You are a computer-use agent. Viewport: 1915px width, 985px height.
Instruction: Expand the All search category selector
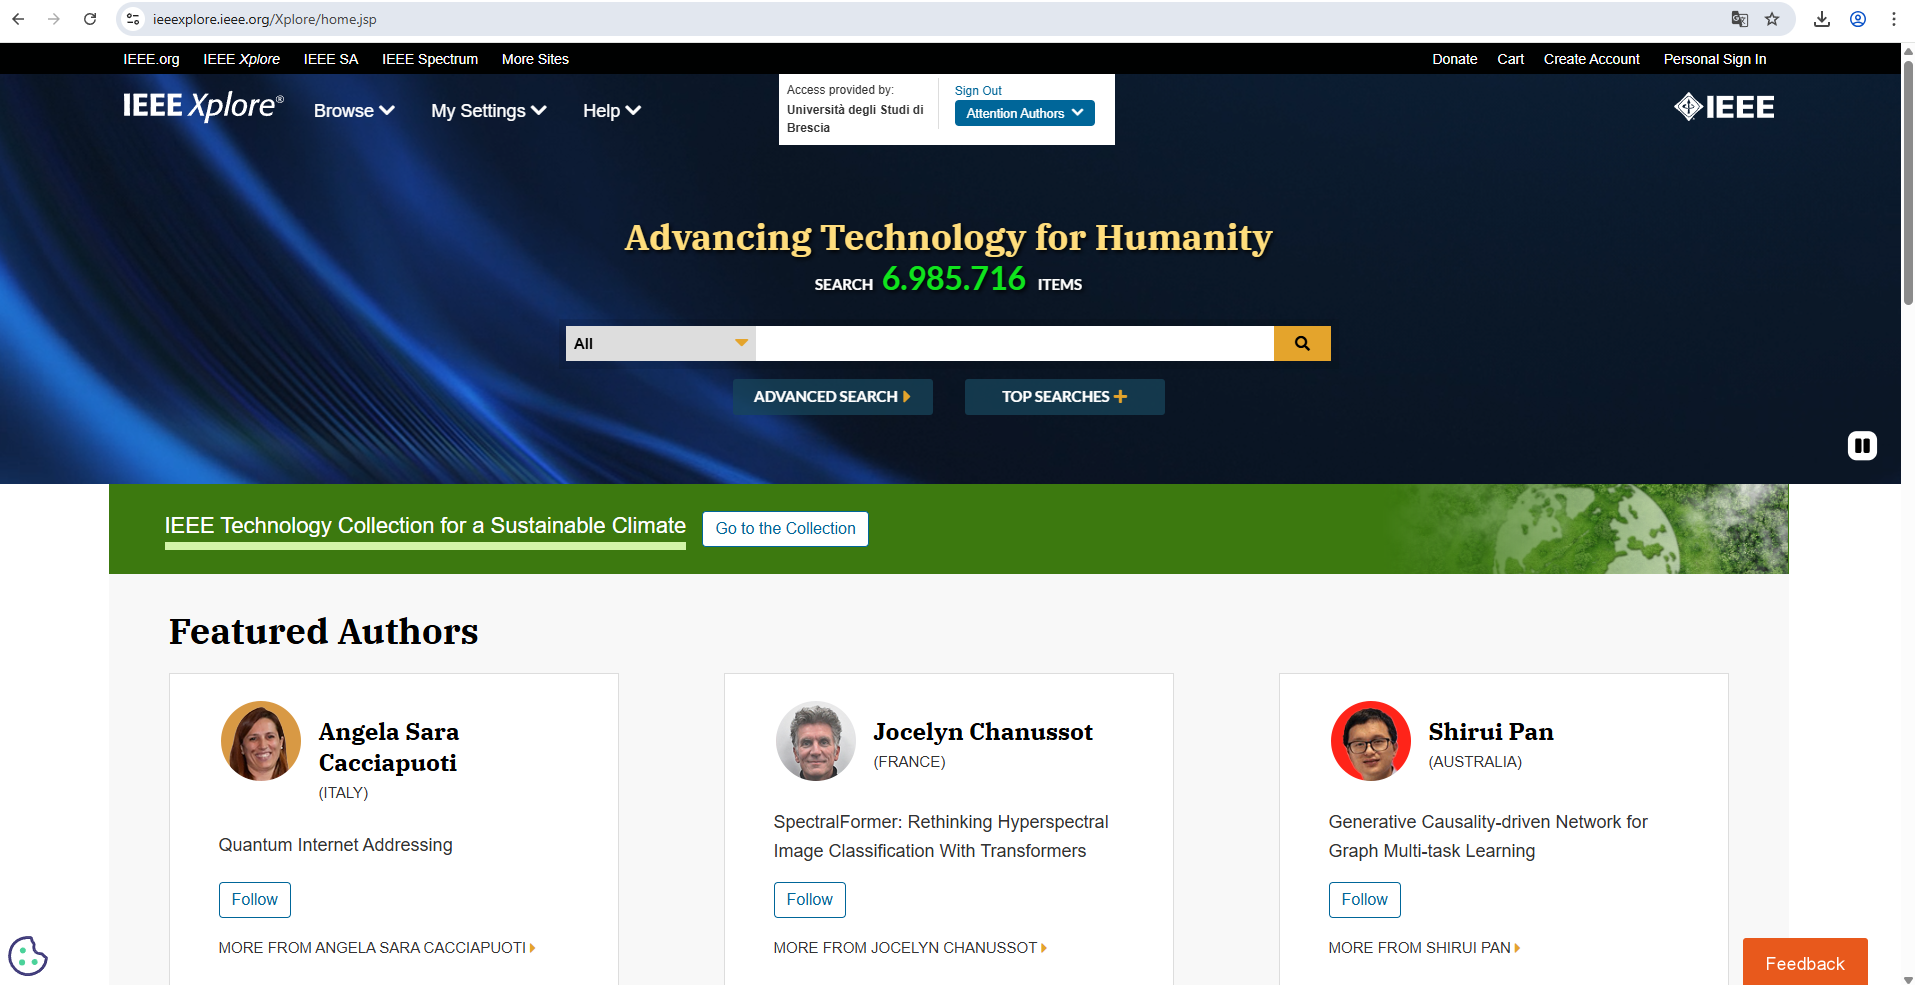(660, 343)
